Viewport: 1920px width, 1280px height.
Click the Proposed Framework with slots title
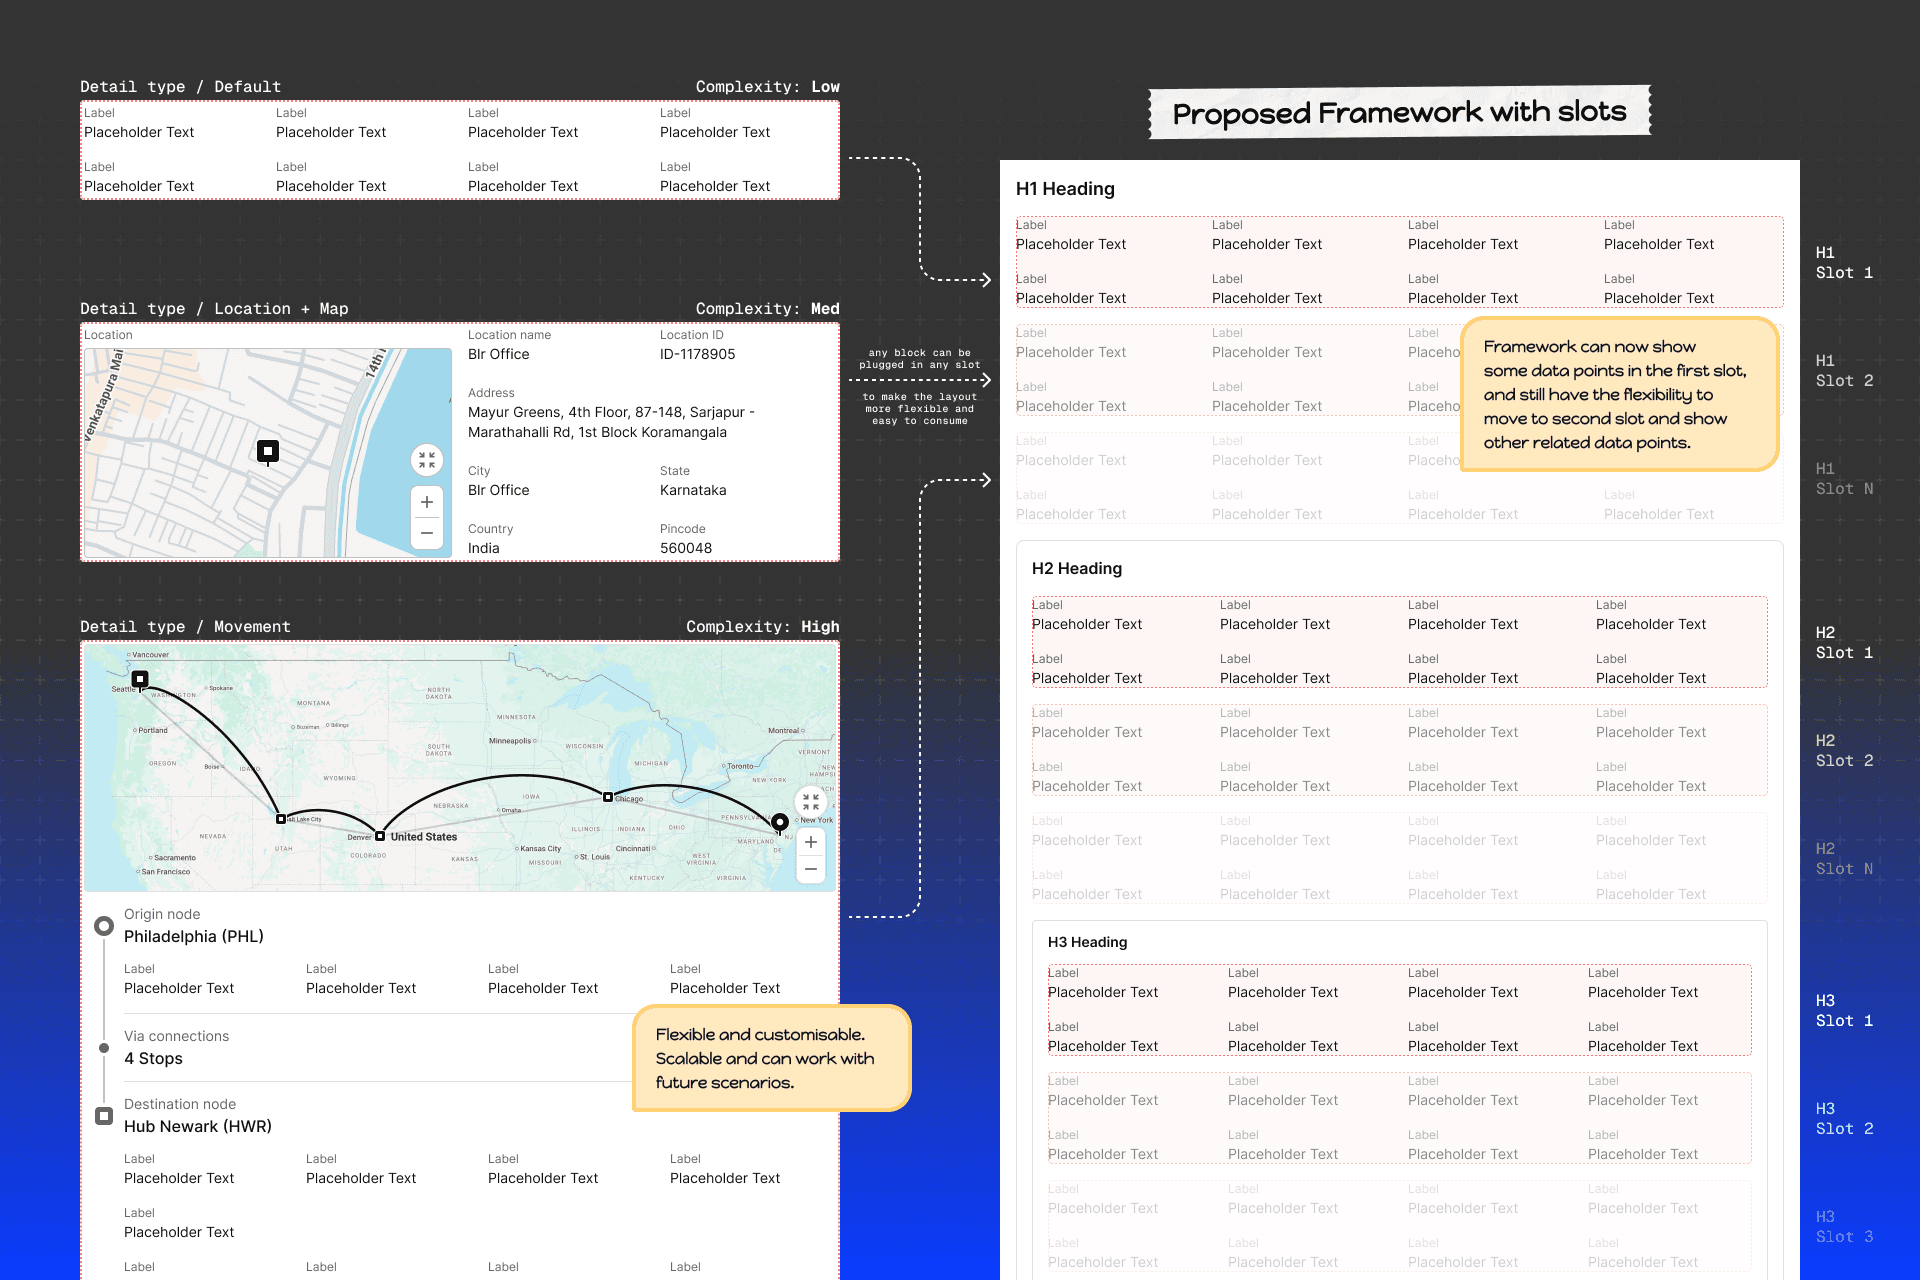(1399, 112)
